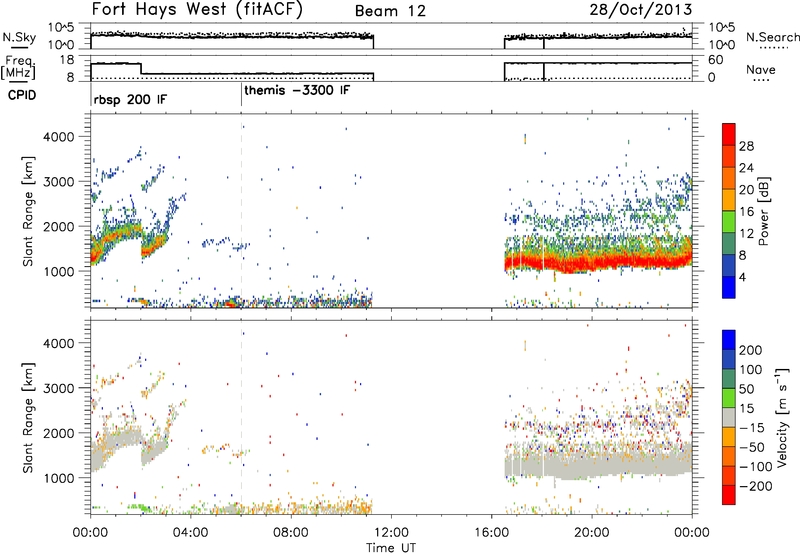Click the '20:00' time tick label
Image resolution: width=800 pixels, height=554 pixels.
[x=591, y=533]
